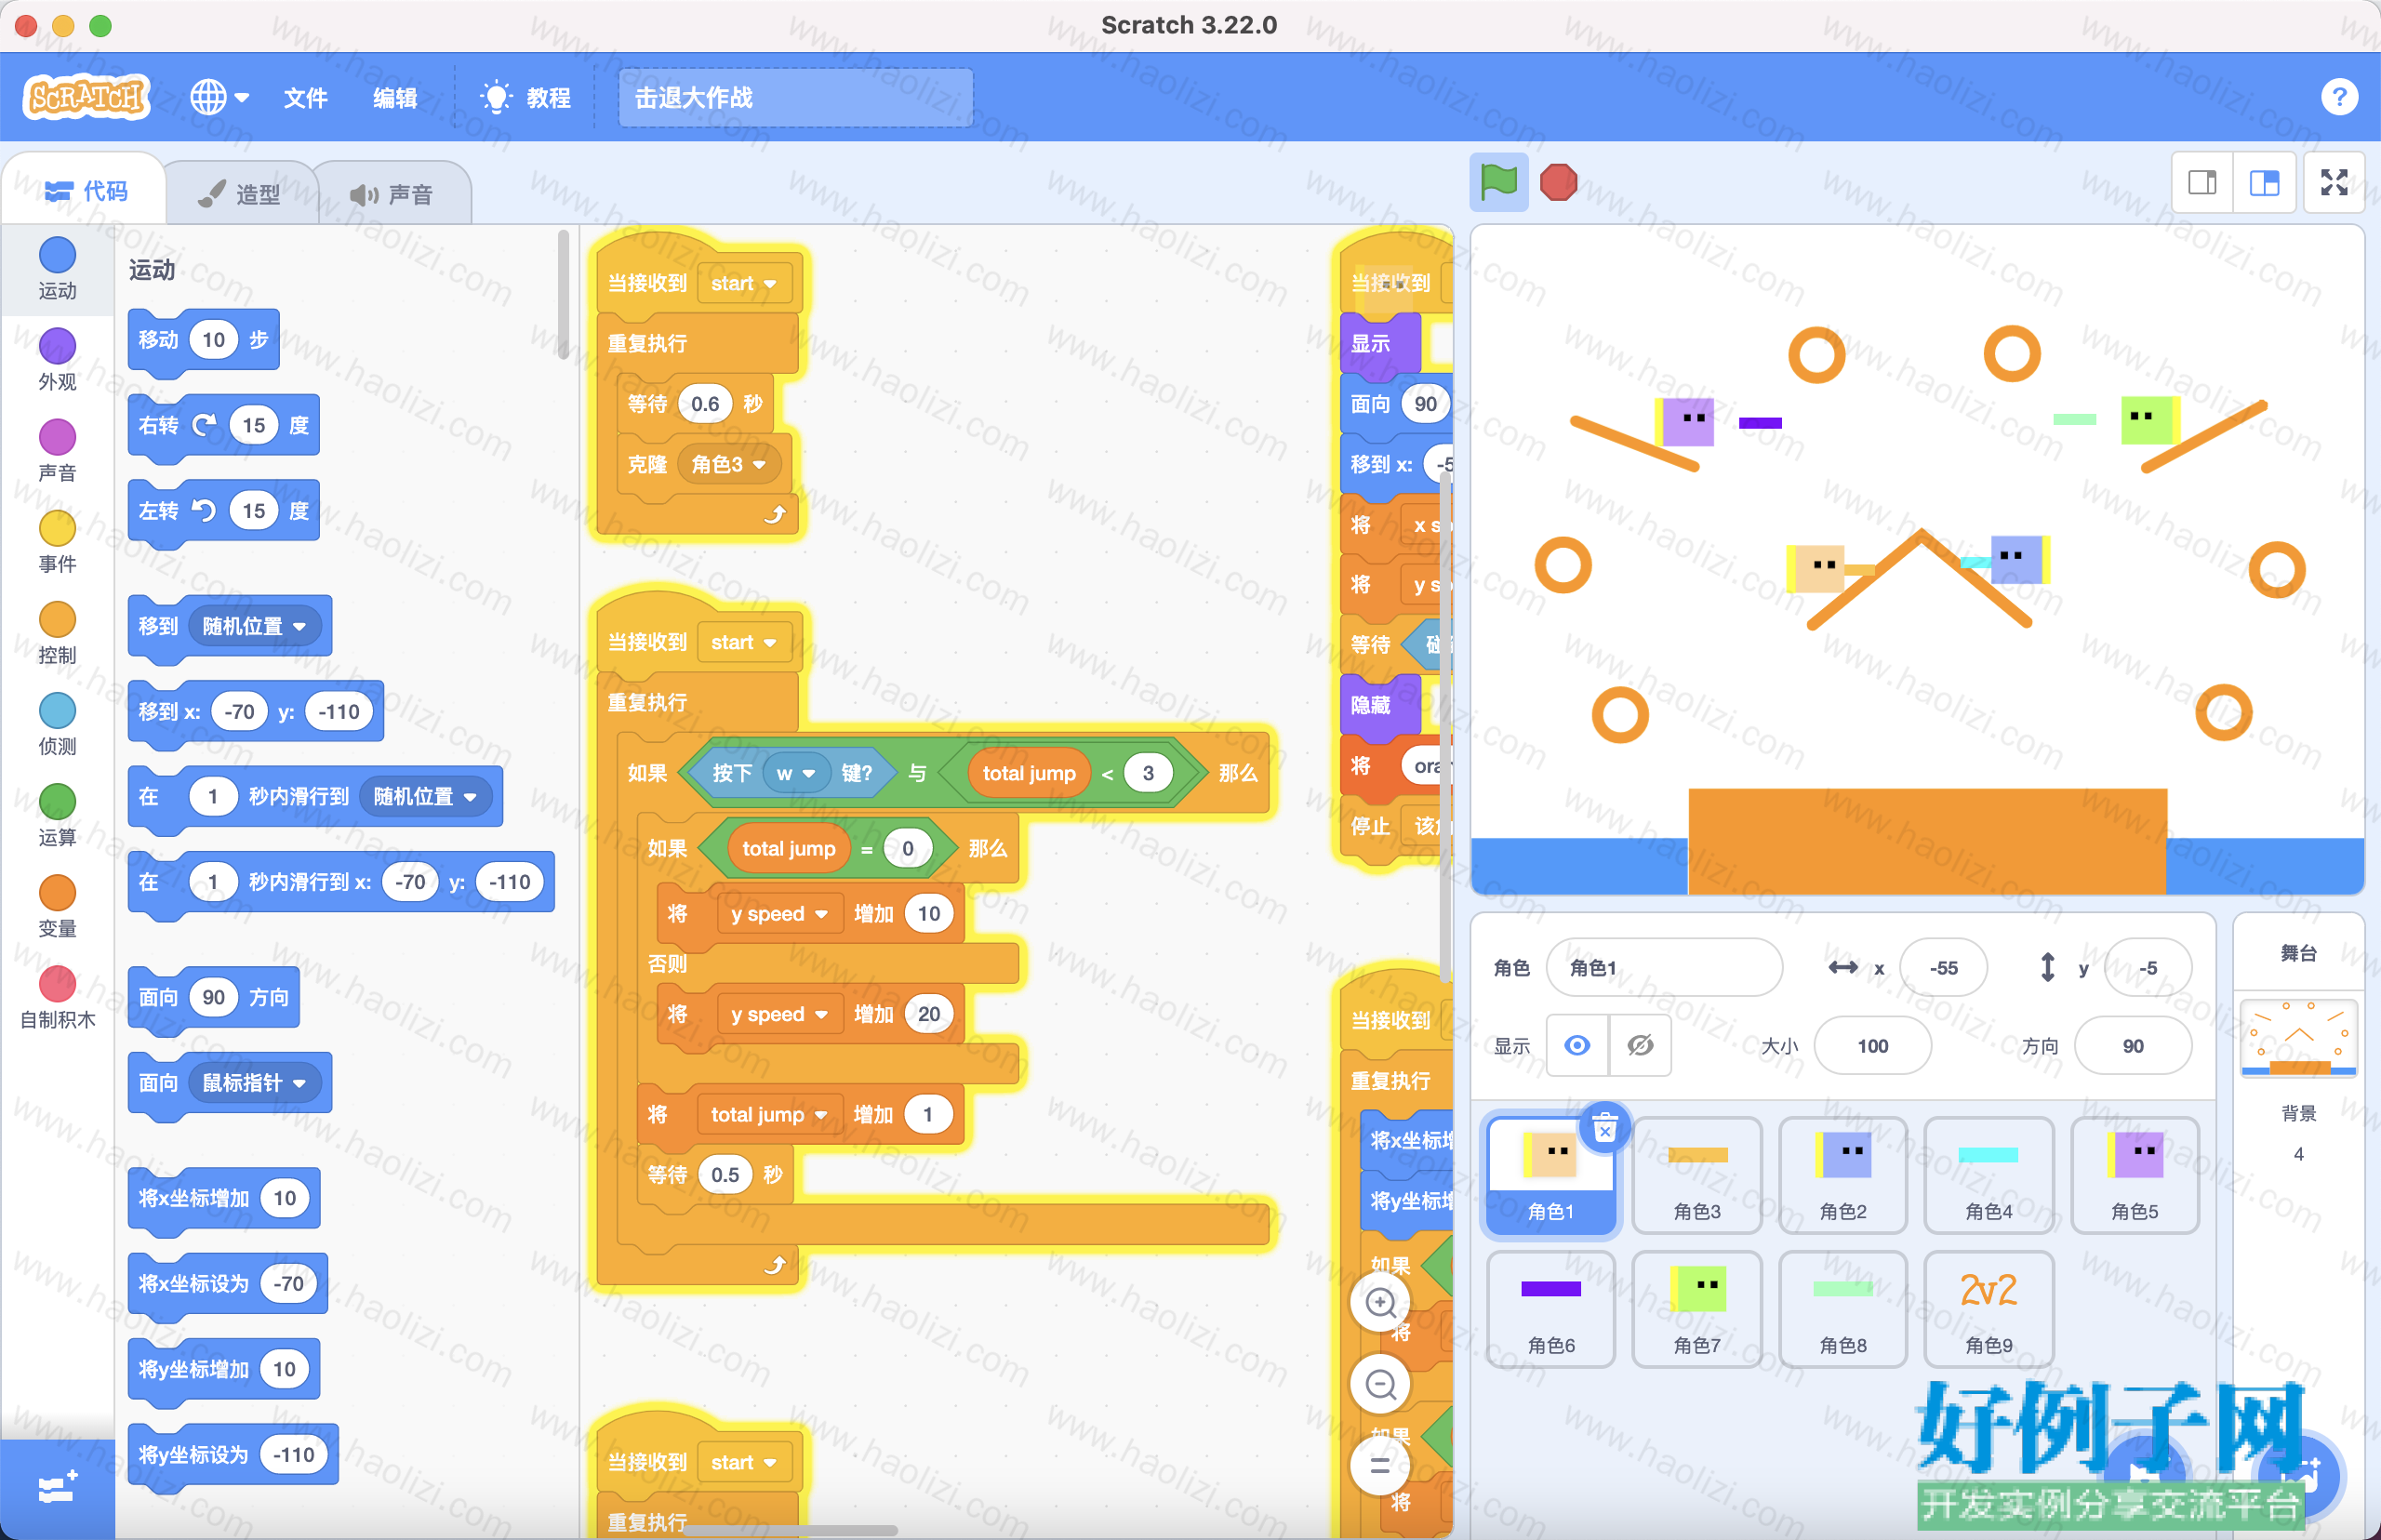Click the workspace horizontal scrollbar
Screen dimensions: 2381x1540
click(790, 1530)
